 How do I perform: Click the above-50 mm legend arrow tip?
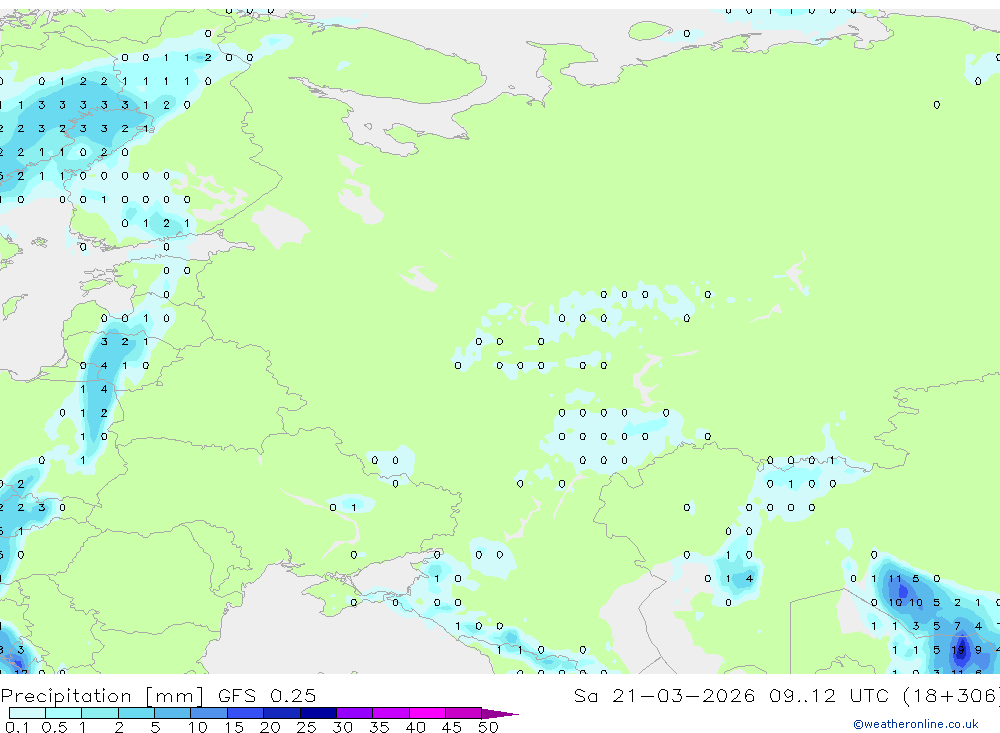(x=500, y=713)
